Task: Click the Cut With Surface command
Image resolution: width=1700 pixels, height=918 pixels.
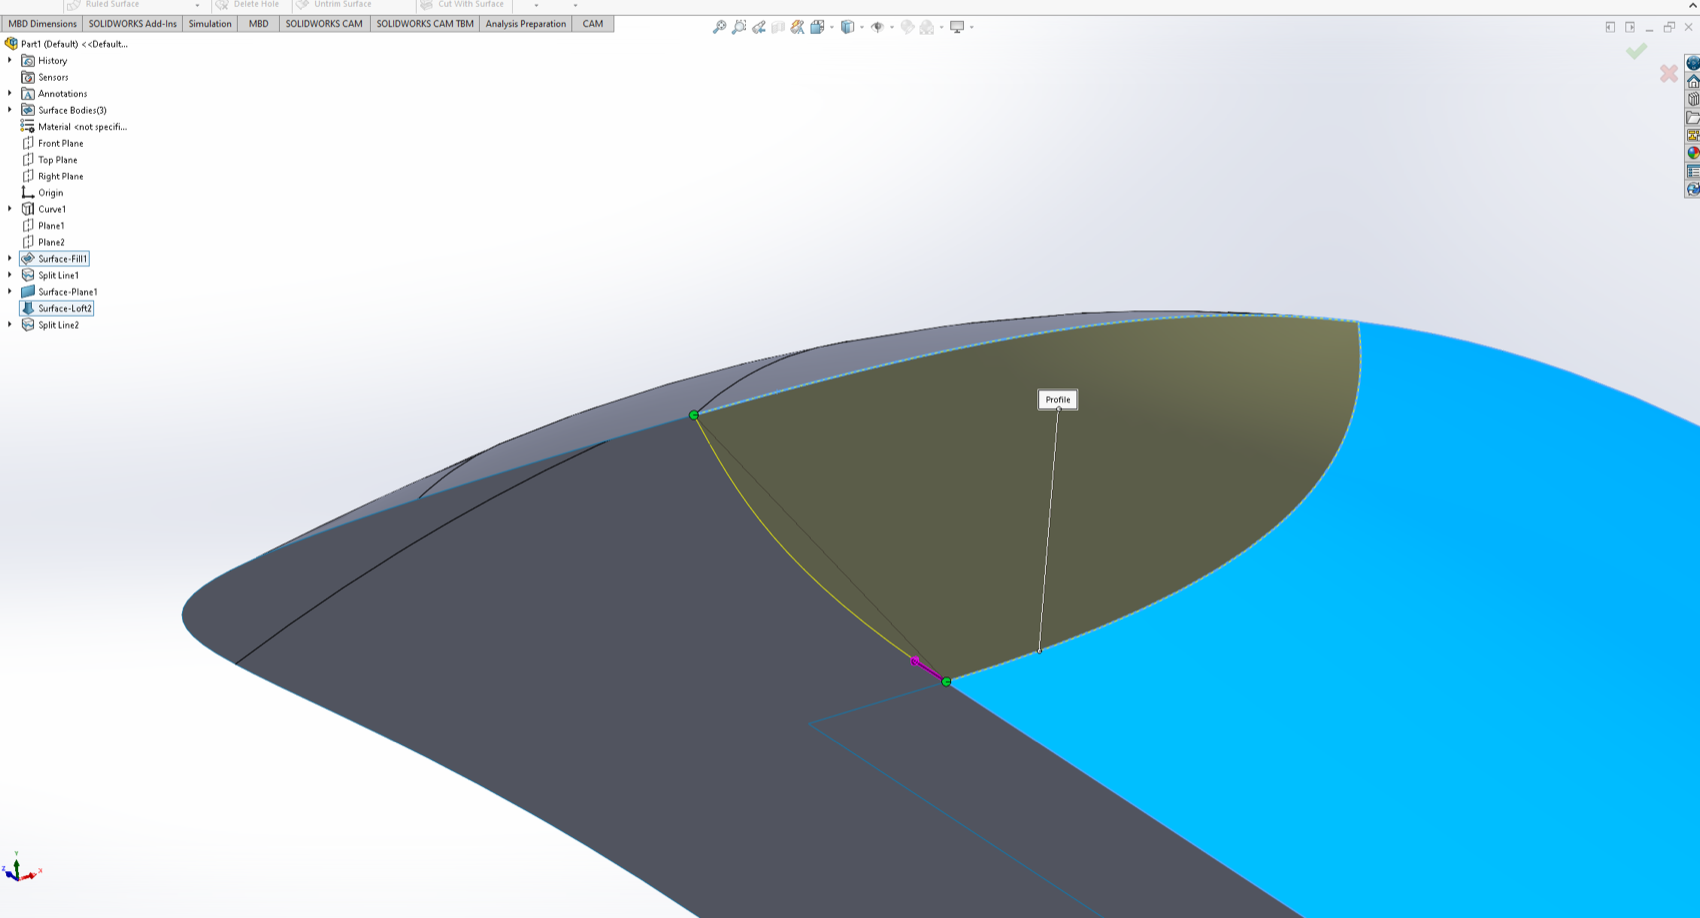Action: click(x=462, y=5)
